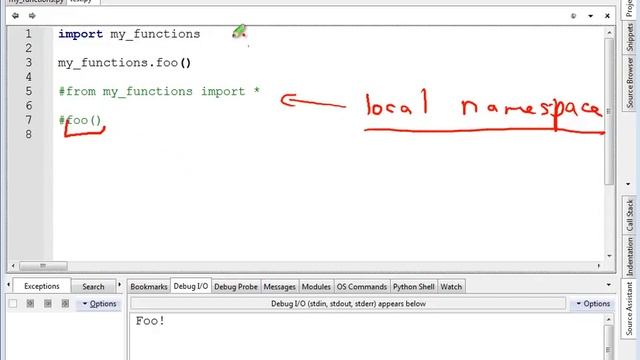Open Options menu in Debug I/O panel
640x360 pixels.
click(593, 304)
